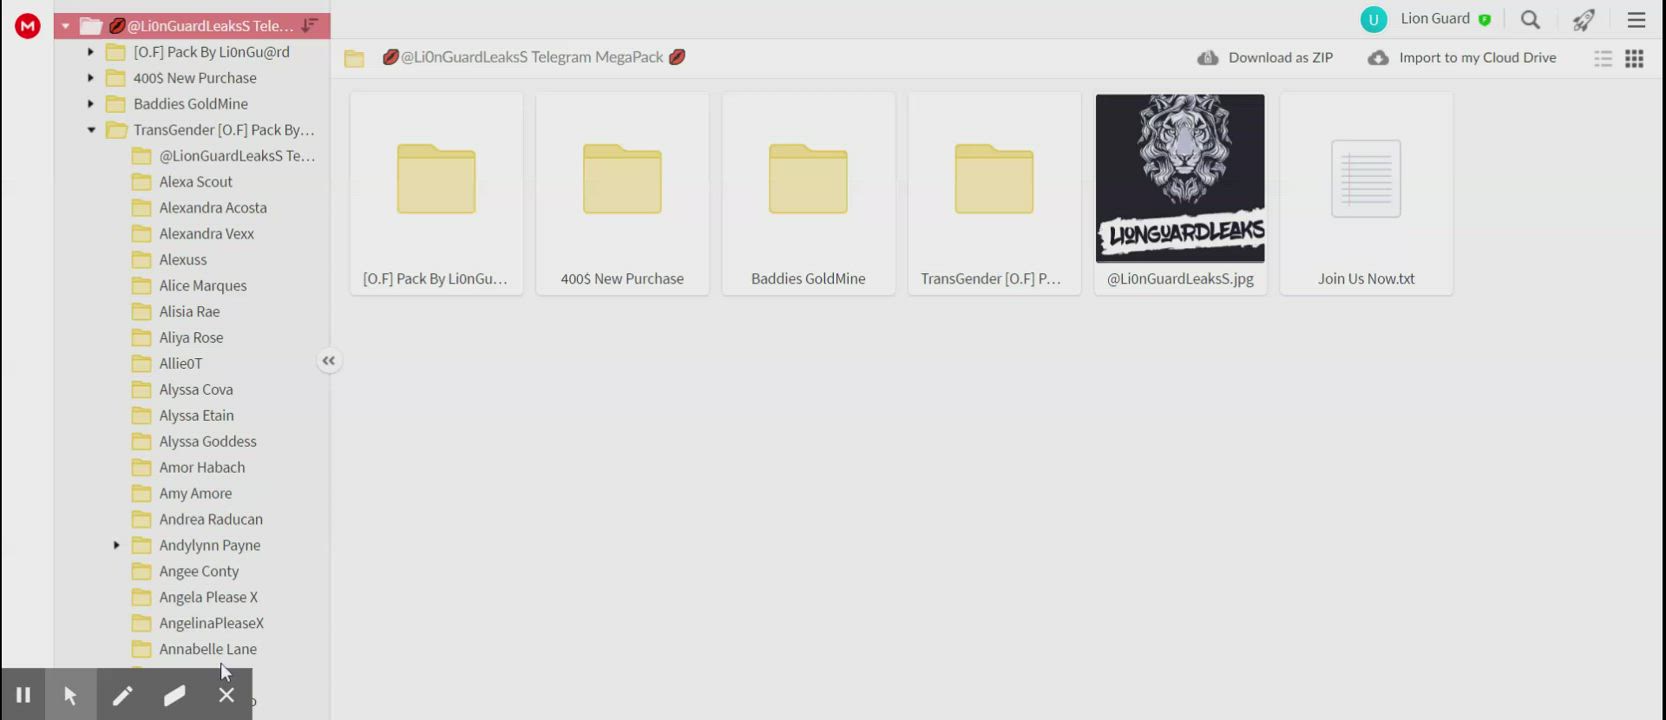Select Alyssa Goddess folder in tree

pyautogui.click(x=208, y=442)
